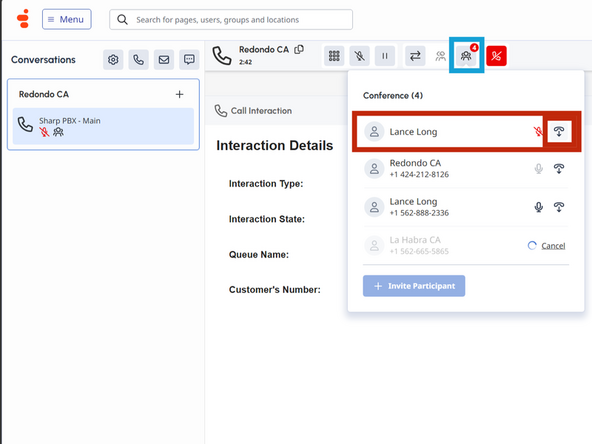Cancel the La Habra CA invite
The image size is (592, 444).
(553, 246)
